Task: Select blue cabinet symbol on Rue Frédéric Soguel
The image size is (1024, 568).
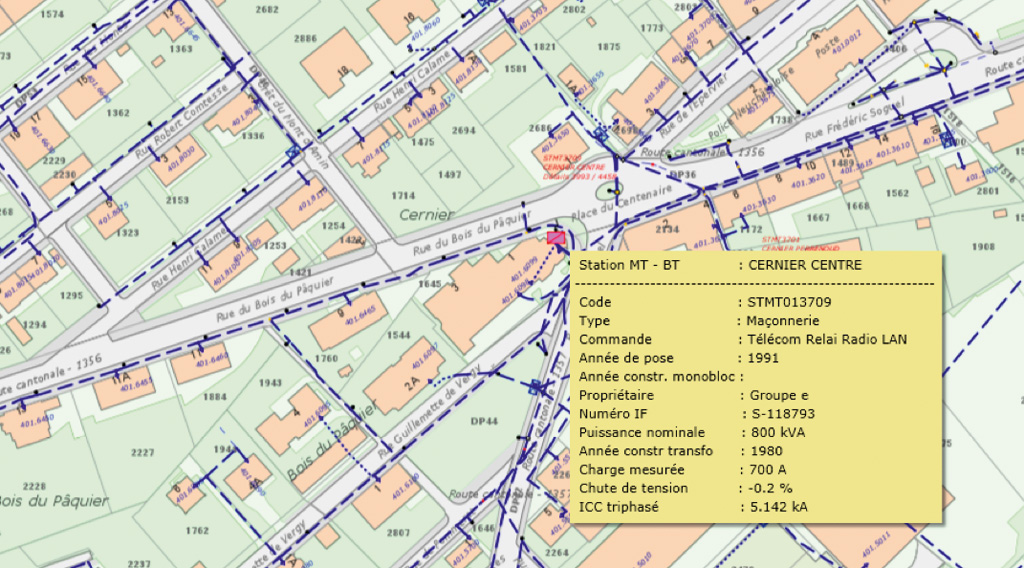Action: tap(946, 141)
